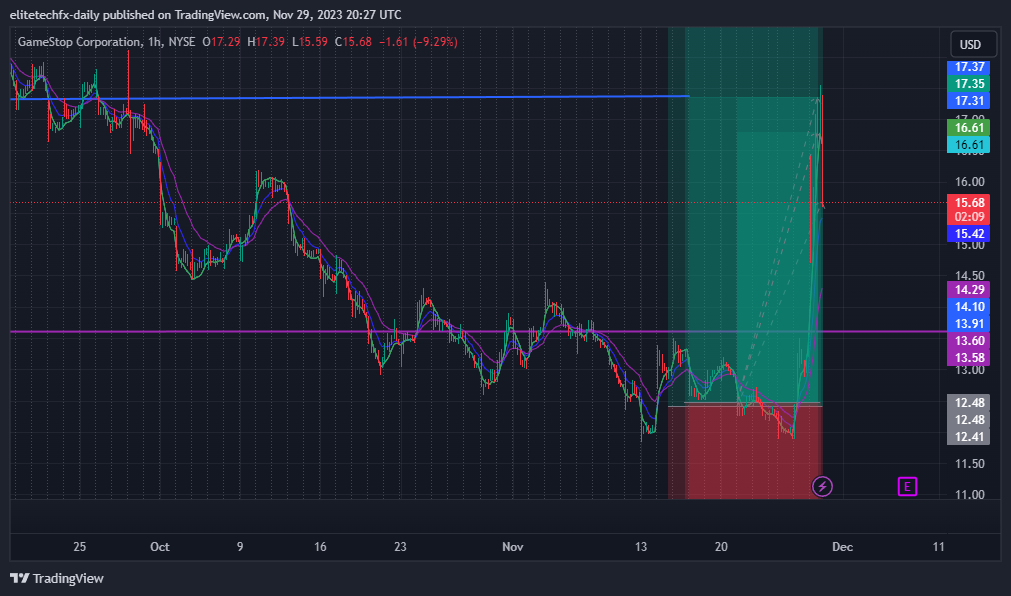Image resolution: width=1011 pixels, height=596 pixels.
Task: Click the lightning bolt event marker
Action: coord(821,486)
